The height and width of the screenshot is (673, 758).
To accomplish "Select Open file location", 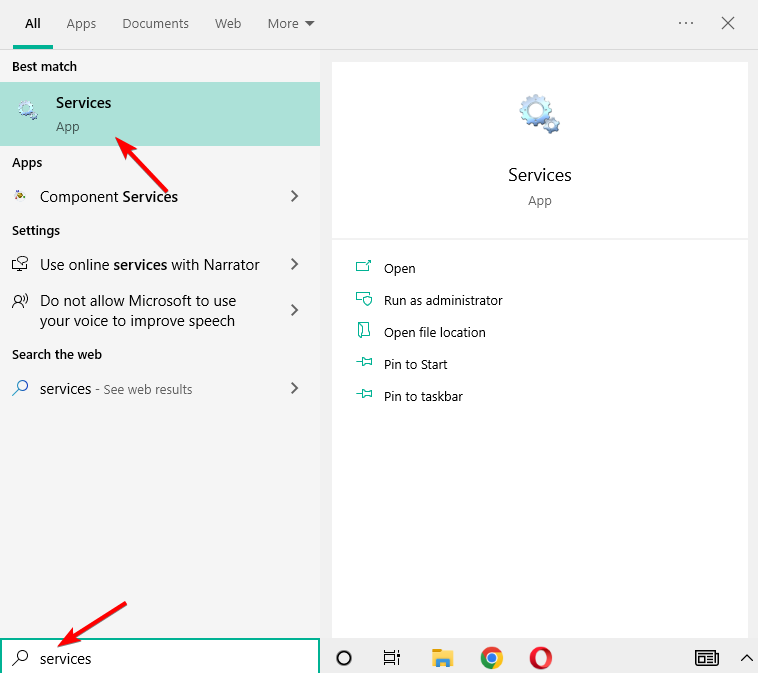I will (435, 333).
